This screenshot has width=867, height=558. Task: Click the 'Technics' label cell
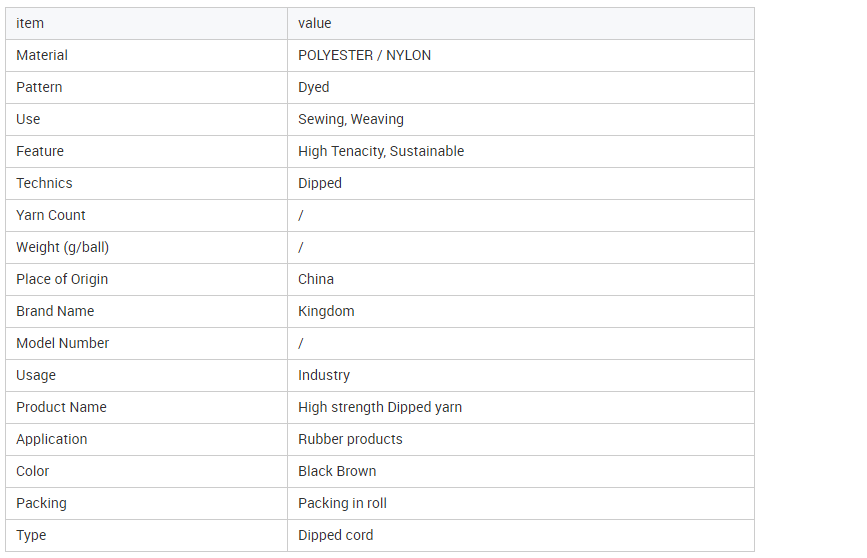[x=44, y=183]
